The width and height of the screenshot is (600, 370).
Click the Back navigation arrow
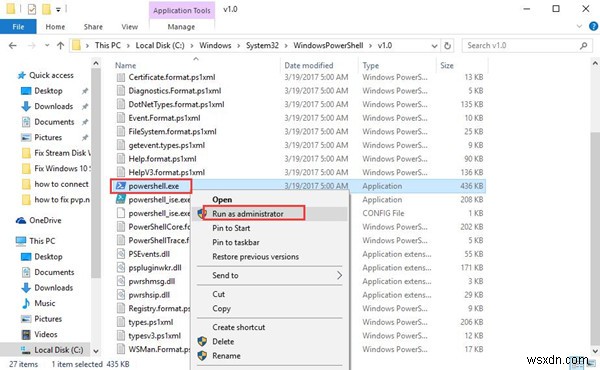13,46
